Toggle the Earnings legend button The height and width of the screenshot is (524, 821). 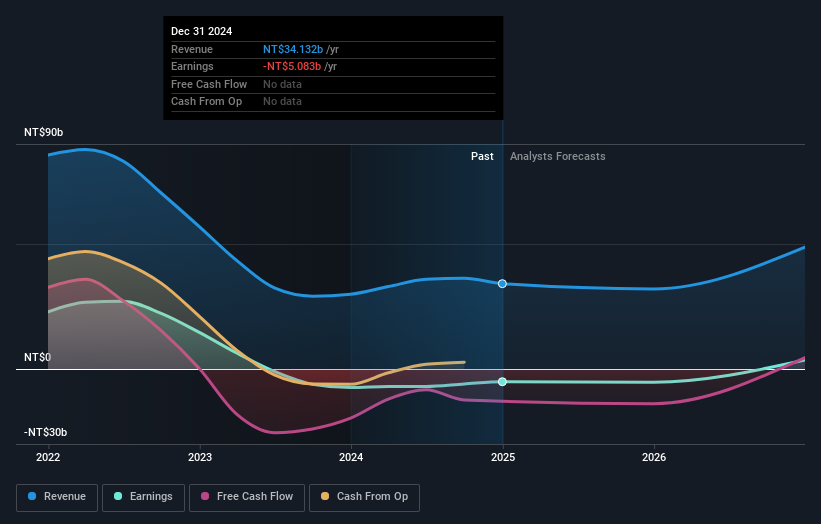pos(143,497)
